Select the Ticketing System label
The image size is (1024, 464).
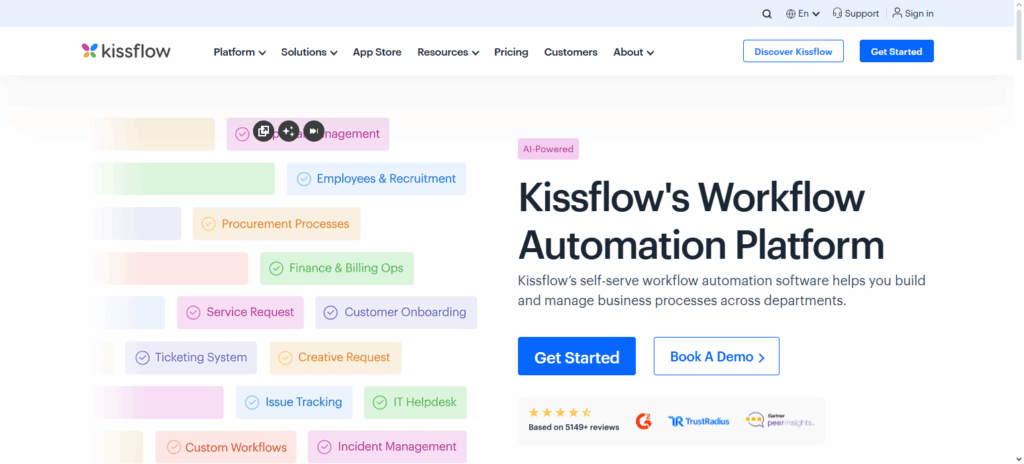click(200, 357)
